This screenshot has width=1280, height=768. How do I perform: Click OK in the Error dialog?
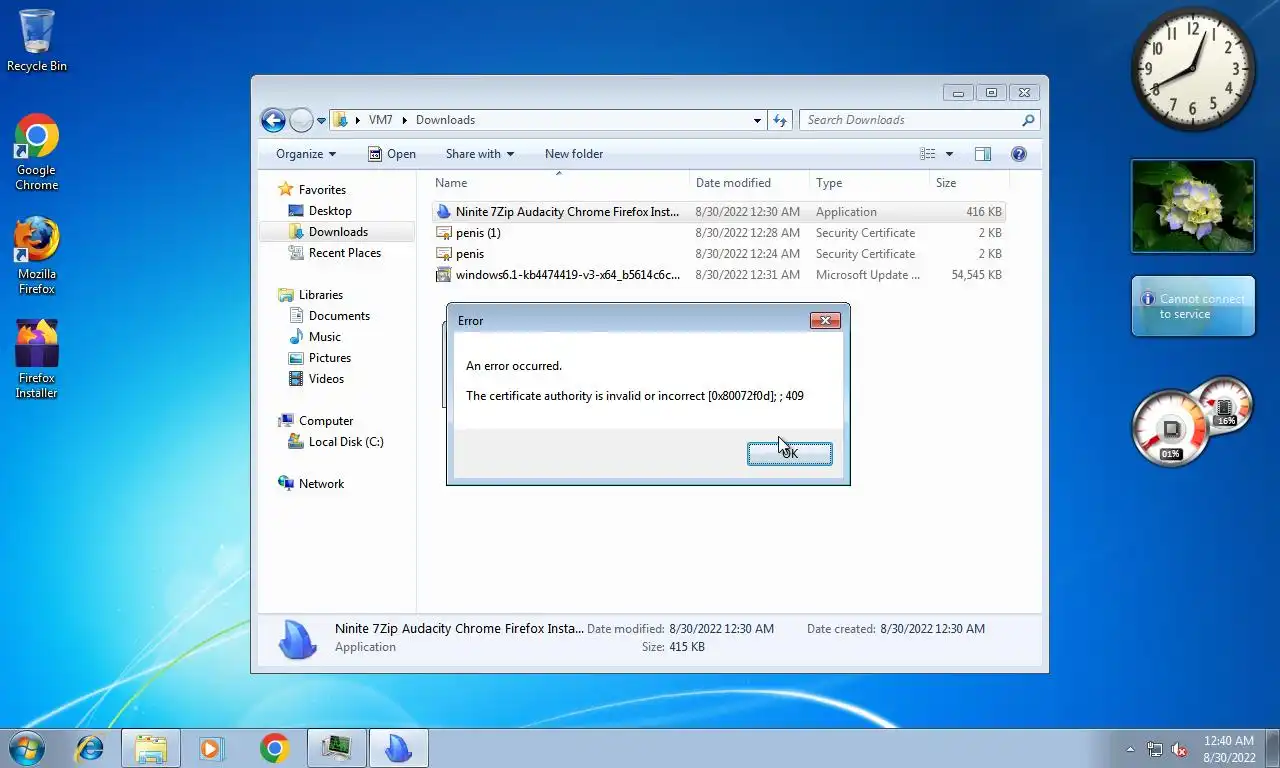pyautogui.click(x=789, y=454)
